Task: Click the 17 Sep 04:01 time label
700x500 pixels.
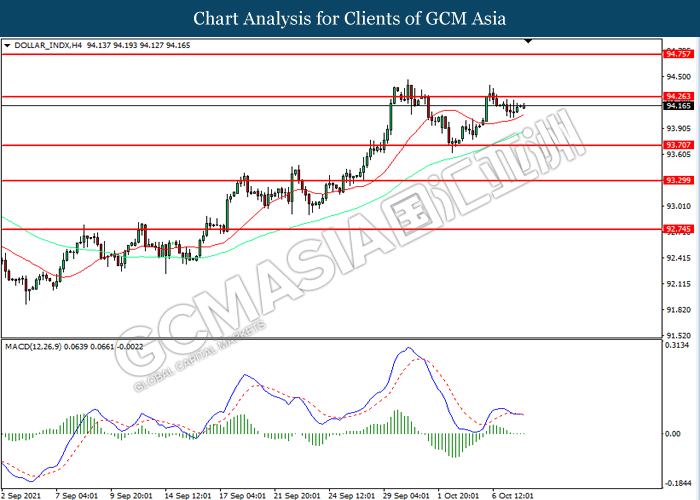Action: tap(243, 496)
